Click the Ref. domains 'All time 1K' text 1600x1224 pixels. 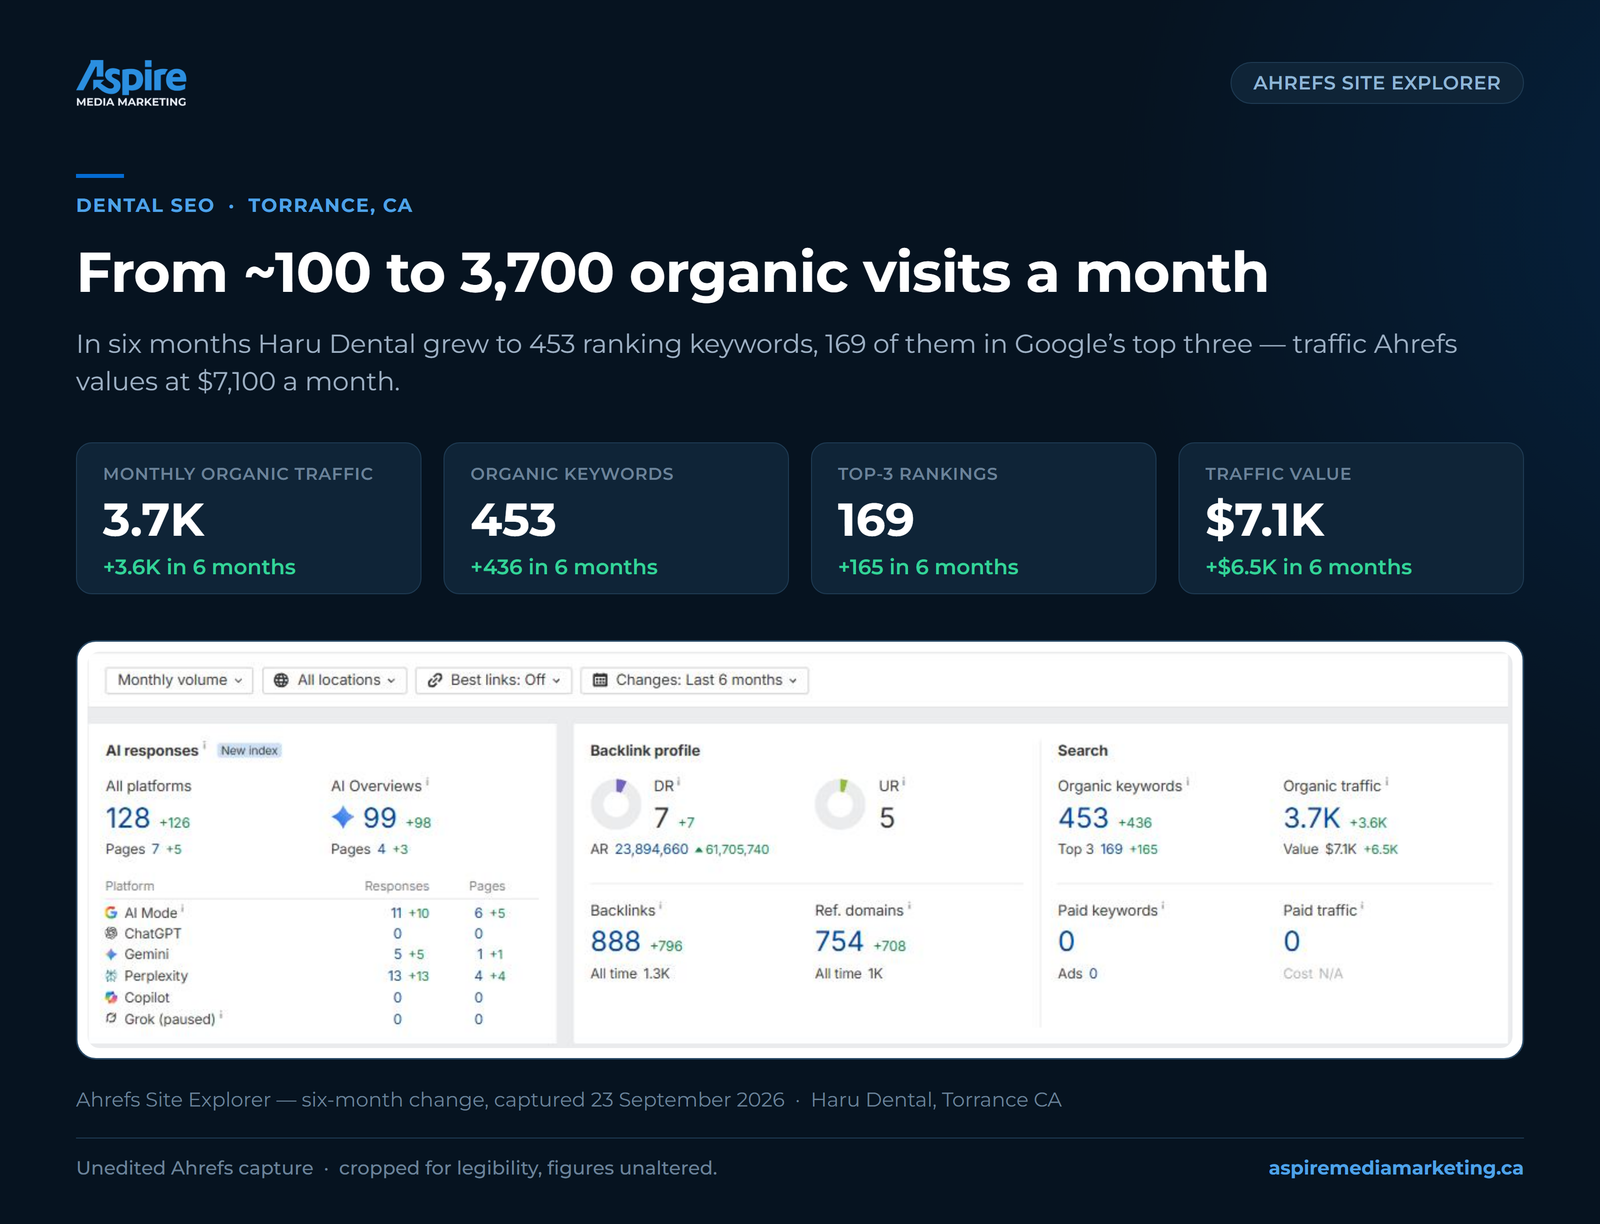tap(849, 974)
